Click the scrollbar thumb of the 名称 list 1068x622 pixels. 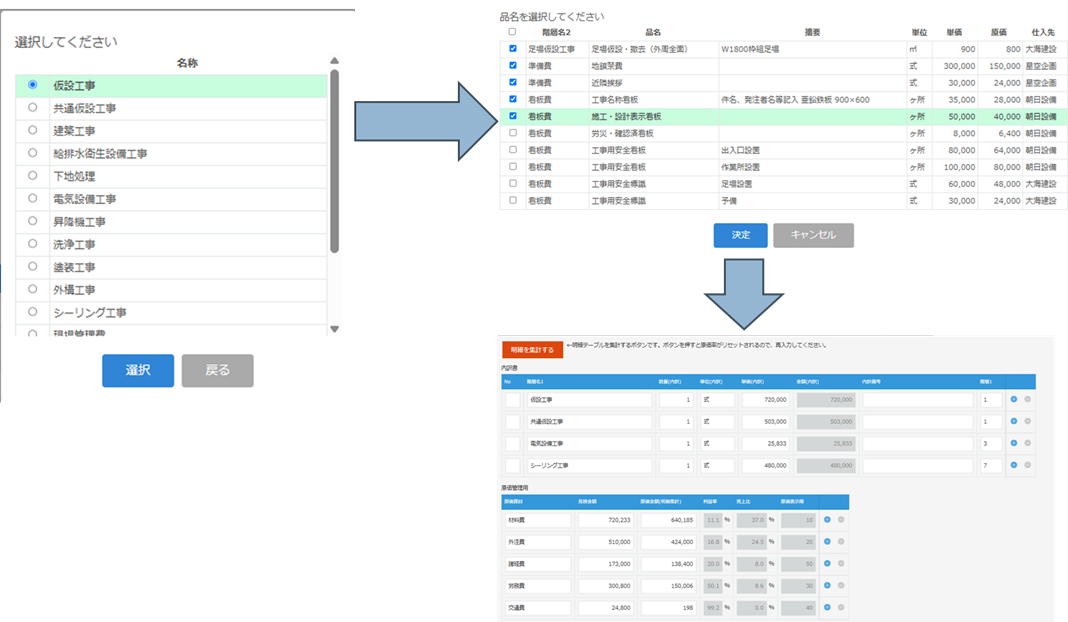click(x=334, y=160)
